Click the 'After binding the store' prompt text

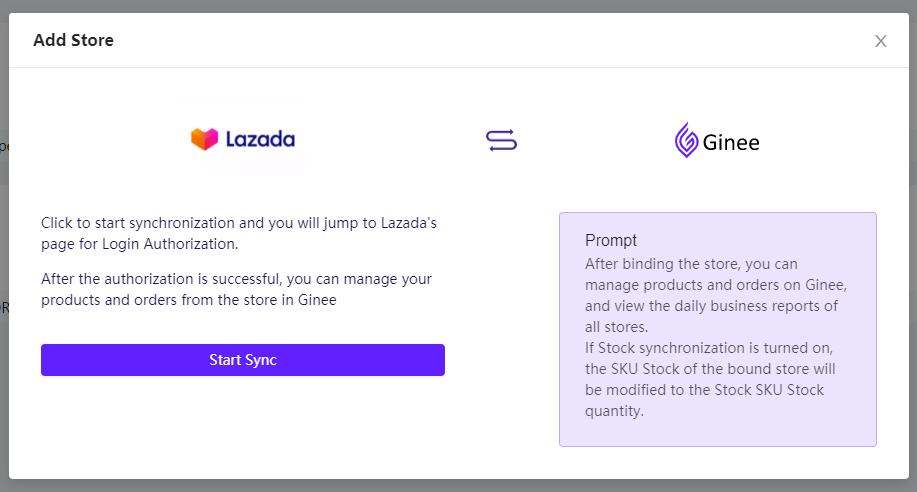pos(716,295)
